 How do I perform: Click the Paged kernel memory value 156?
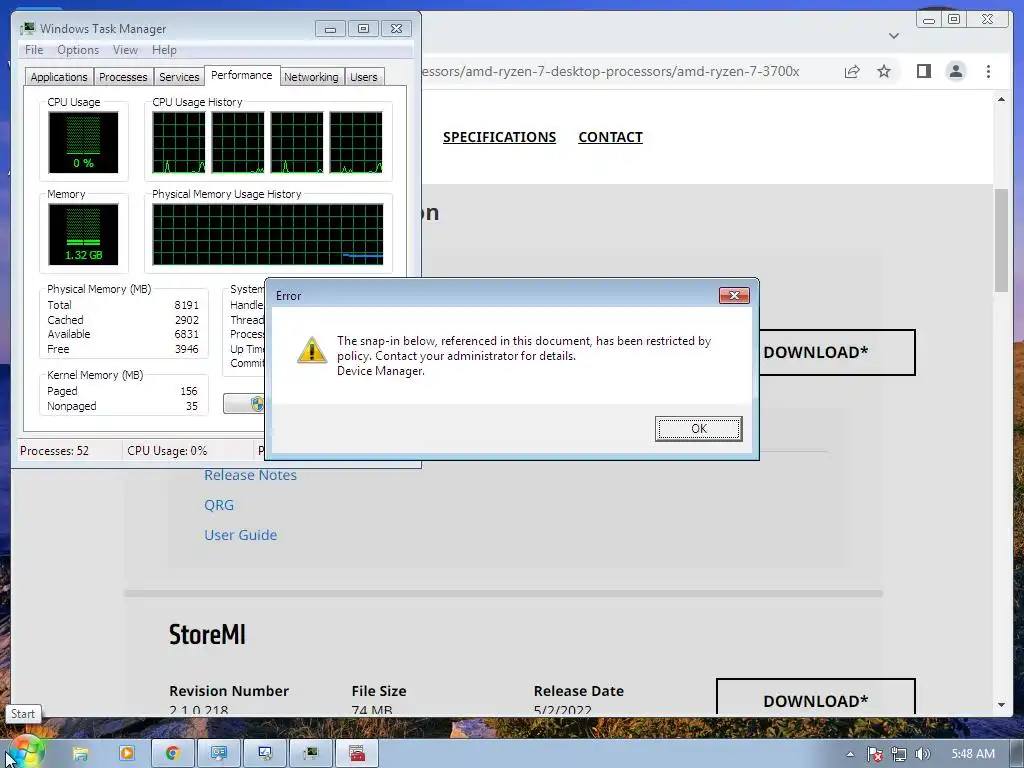pos(189,391)
